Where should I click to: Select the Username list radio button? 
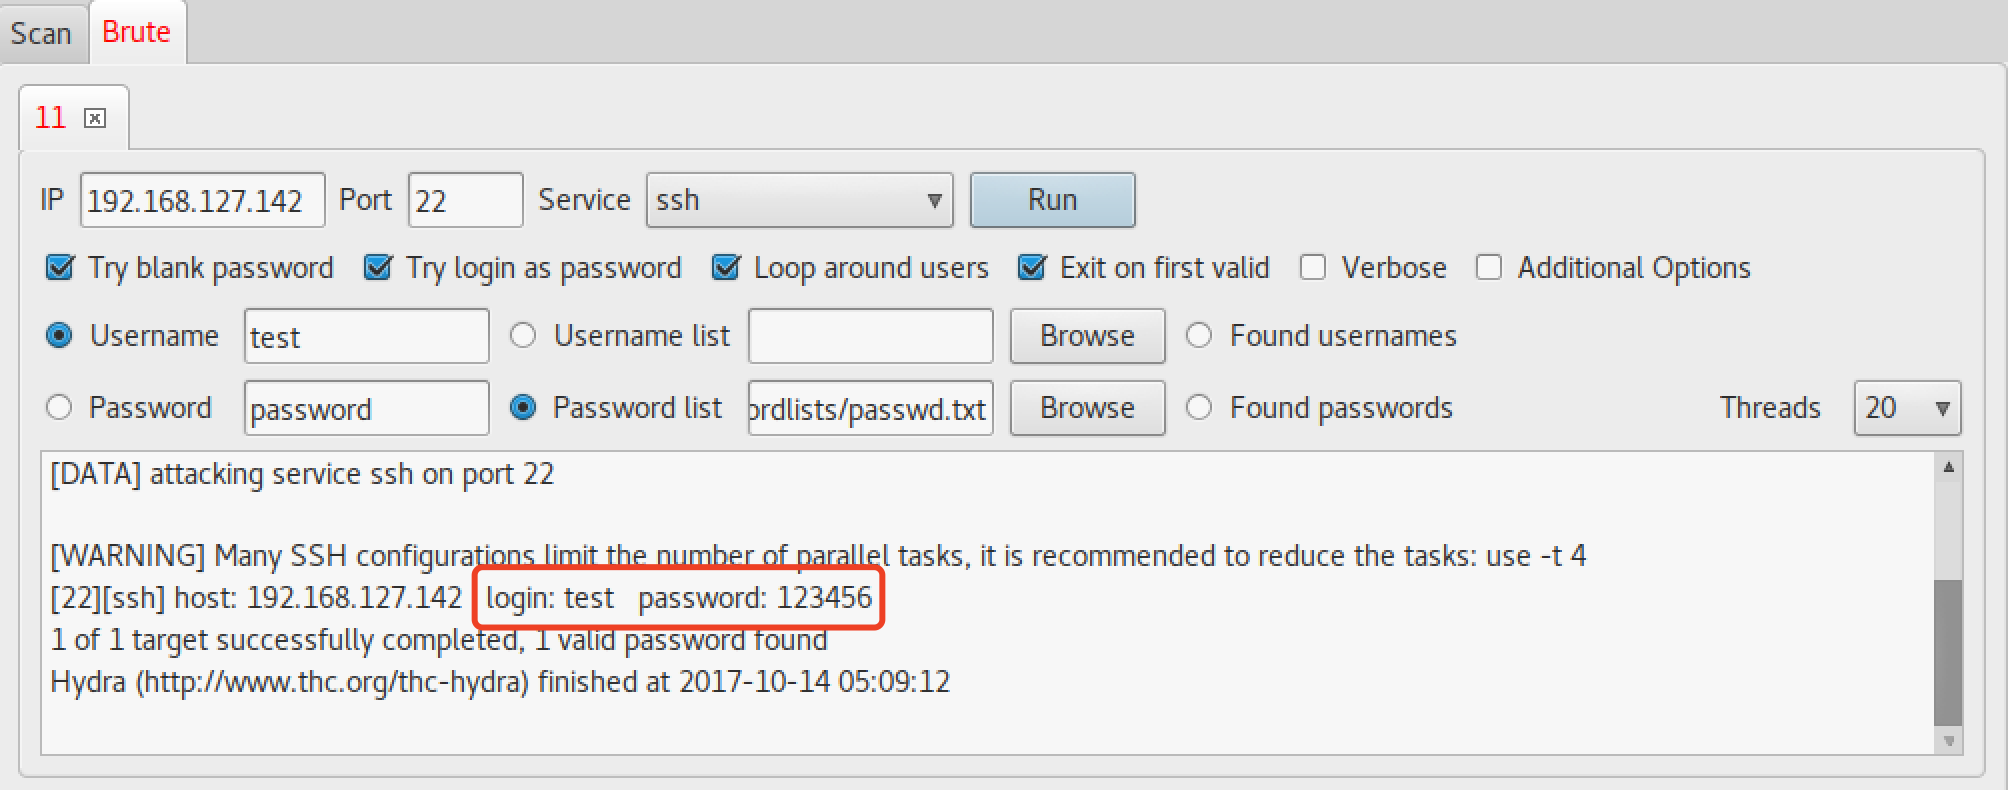[523, 336]
